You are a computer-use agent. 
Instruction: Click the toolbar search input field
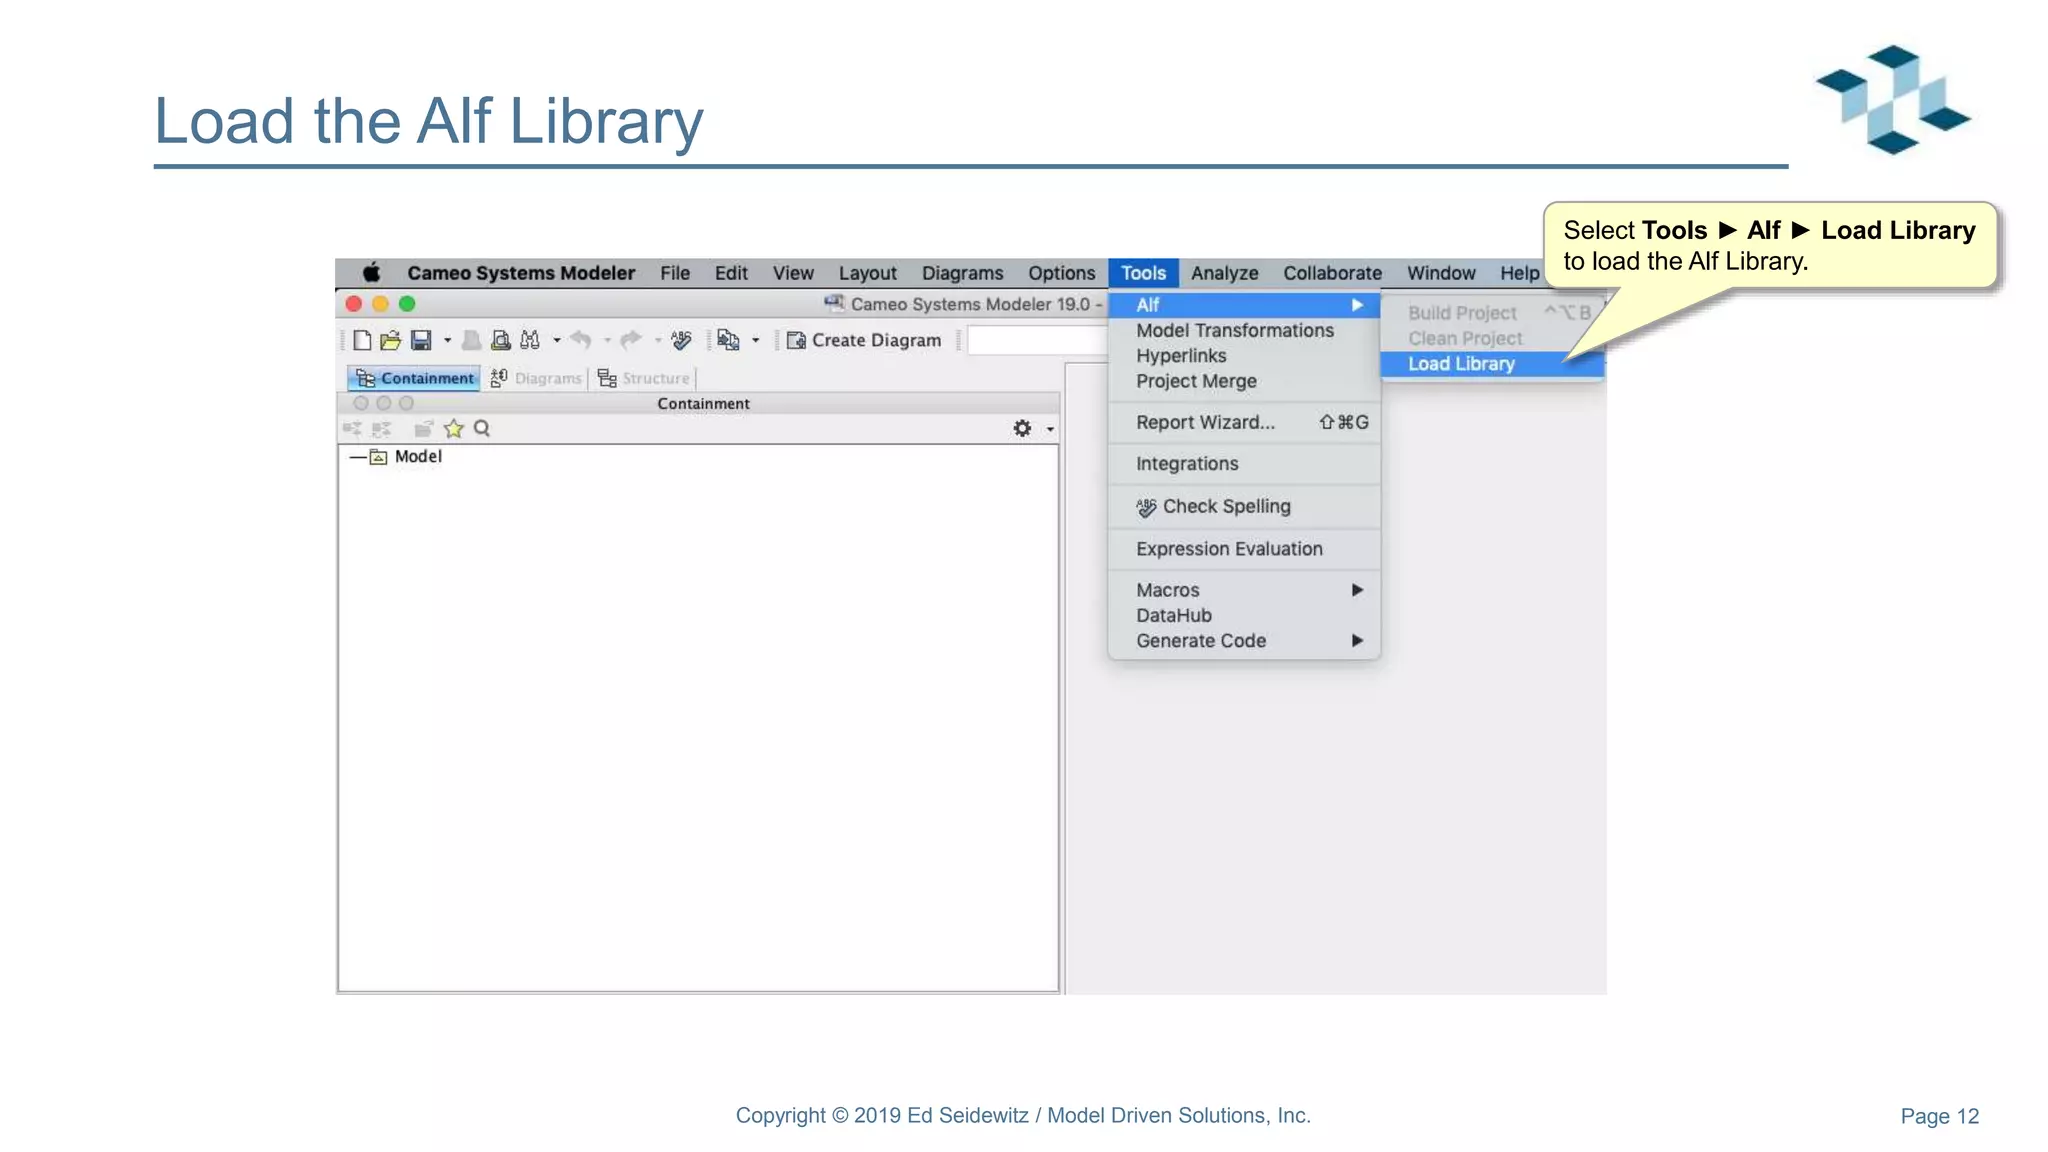[1037, 341]
